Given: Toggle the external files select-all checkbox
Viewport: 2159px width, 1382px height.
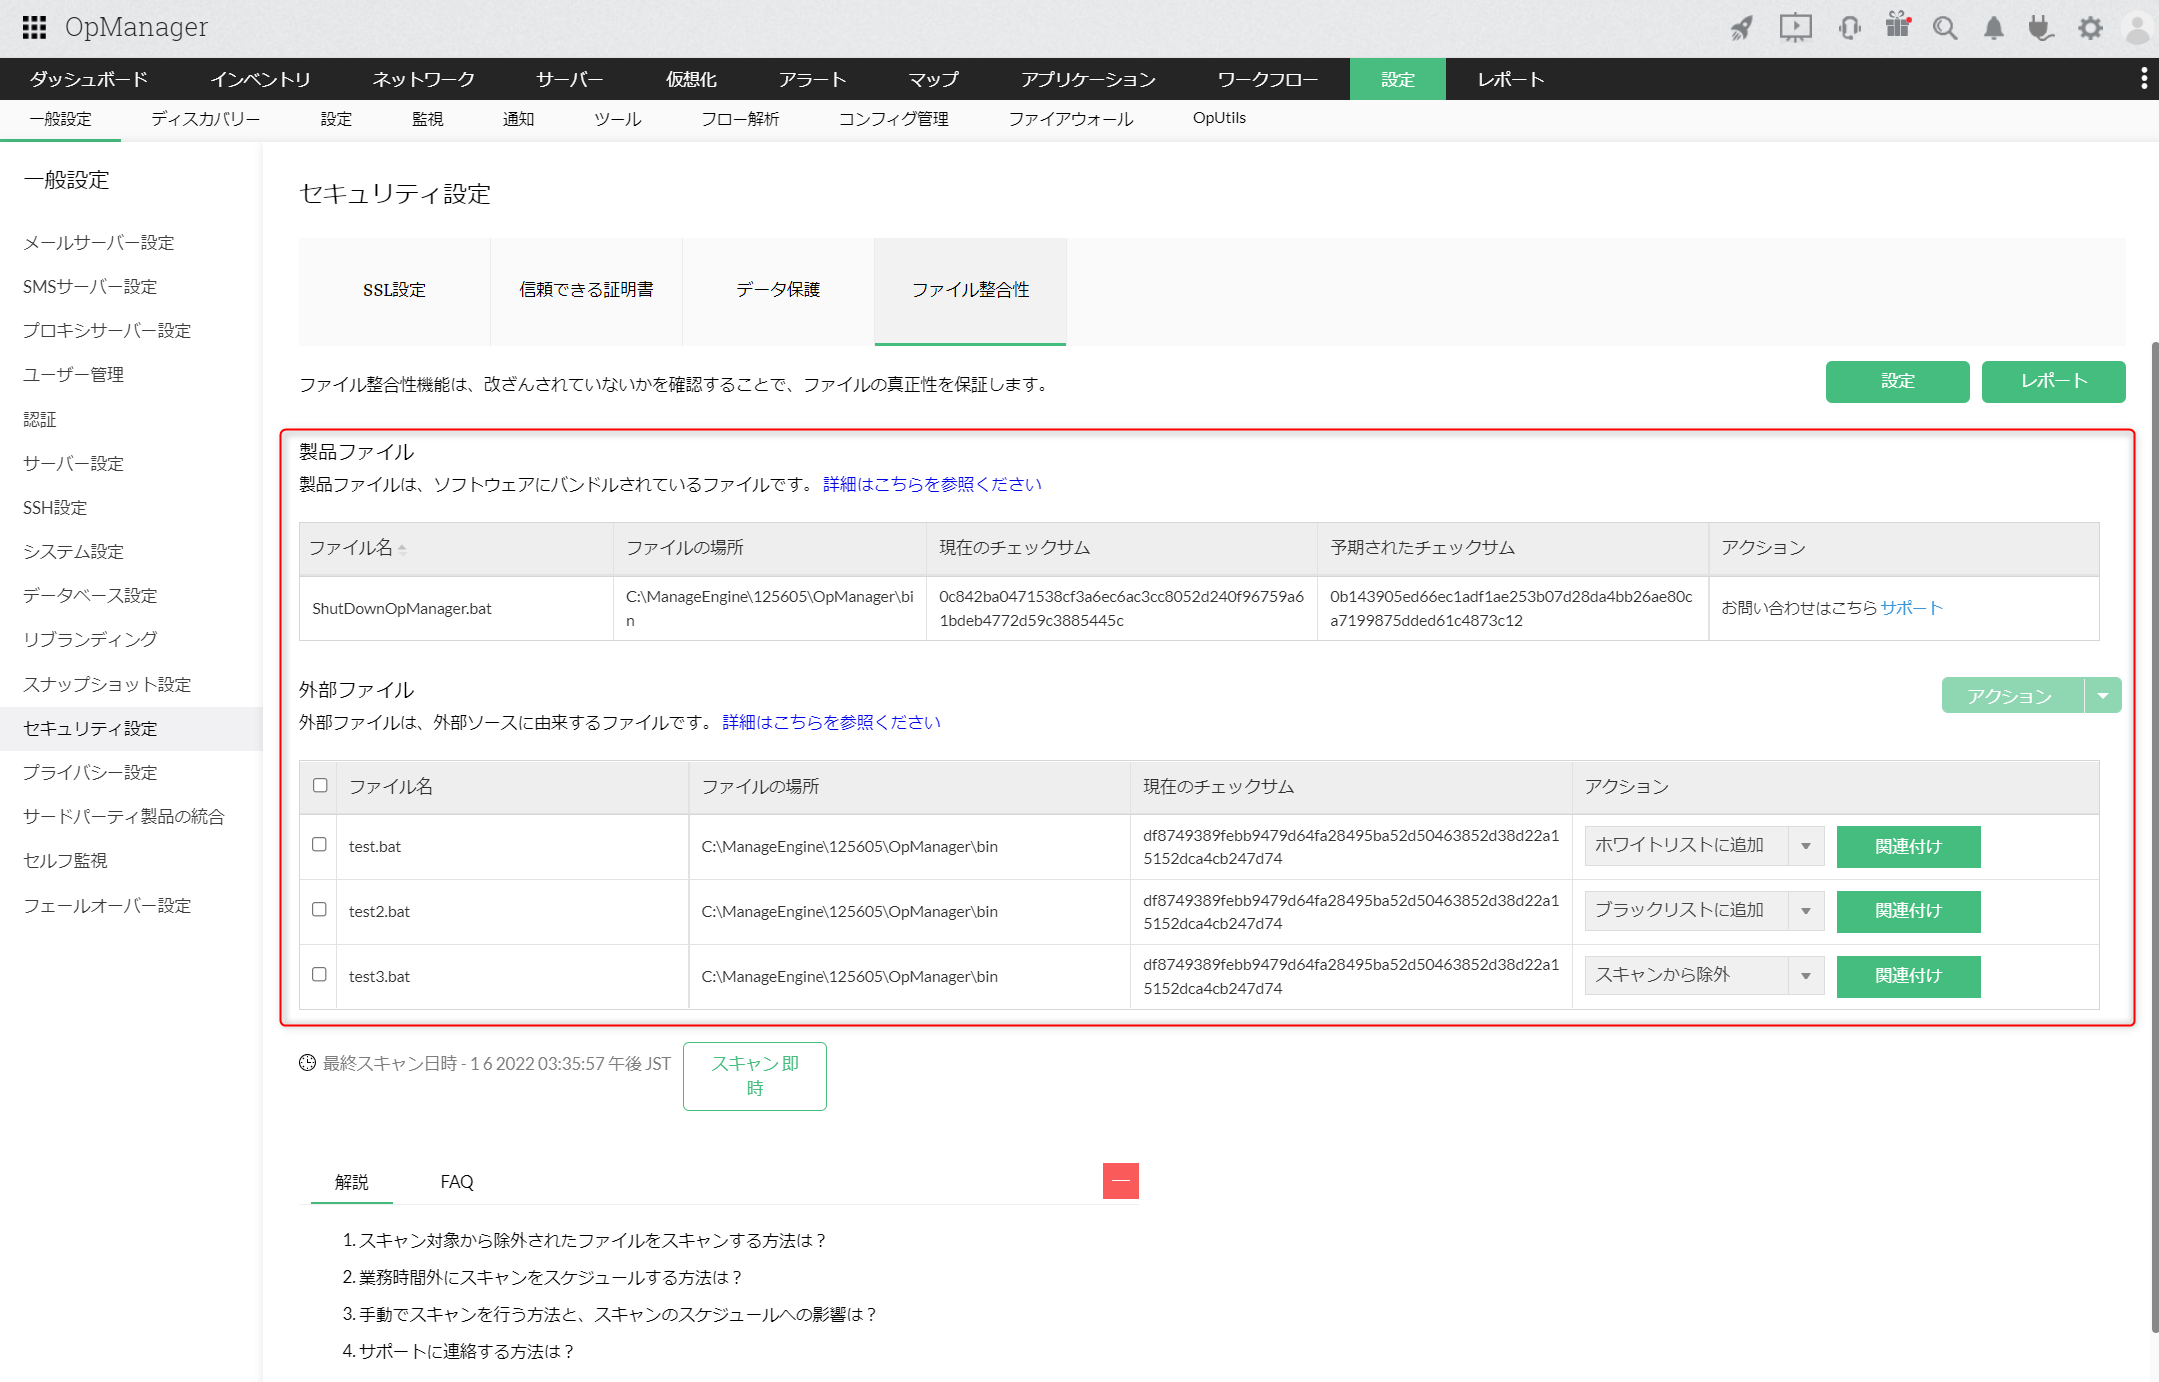Looking at the screenshot, I should click(x=320, y=786).
